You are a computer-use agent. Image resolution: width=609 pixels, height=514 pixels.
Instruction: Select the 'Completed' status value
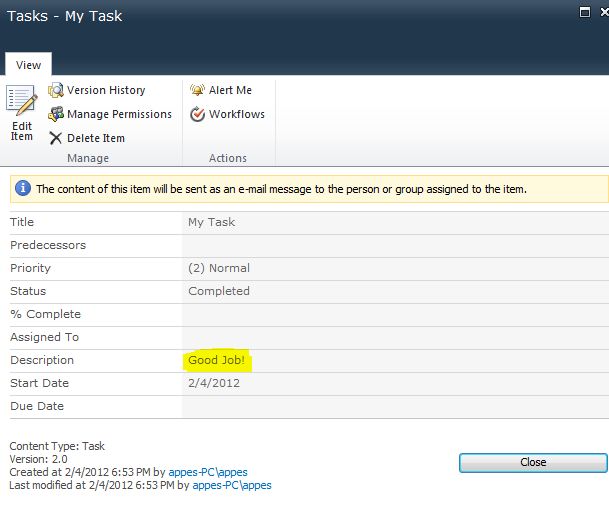(219, 291)
